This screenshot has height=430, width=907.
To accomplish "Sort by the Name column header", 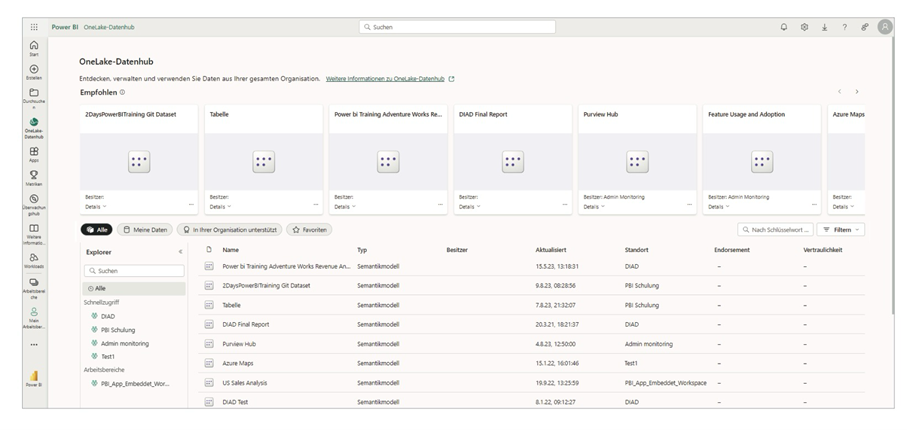I will (x=231, y=250).
